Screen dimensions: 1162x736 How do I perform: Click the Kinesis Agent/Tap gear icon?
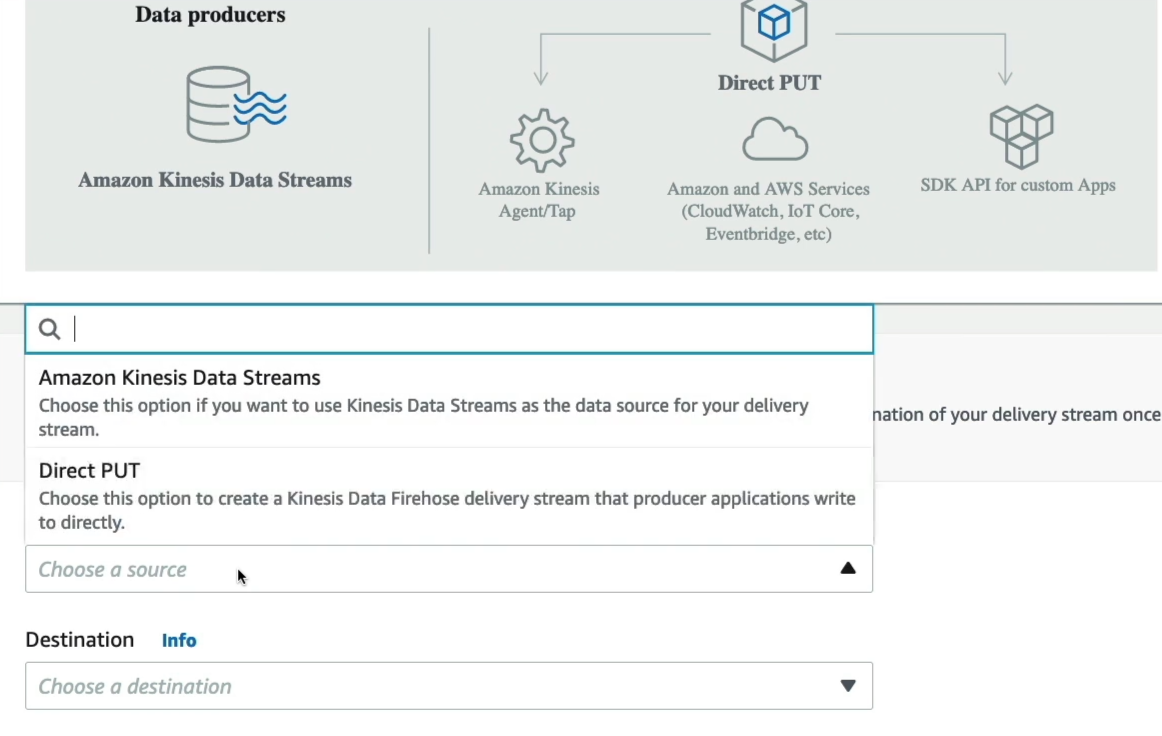[x=542, y=140]
